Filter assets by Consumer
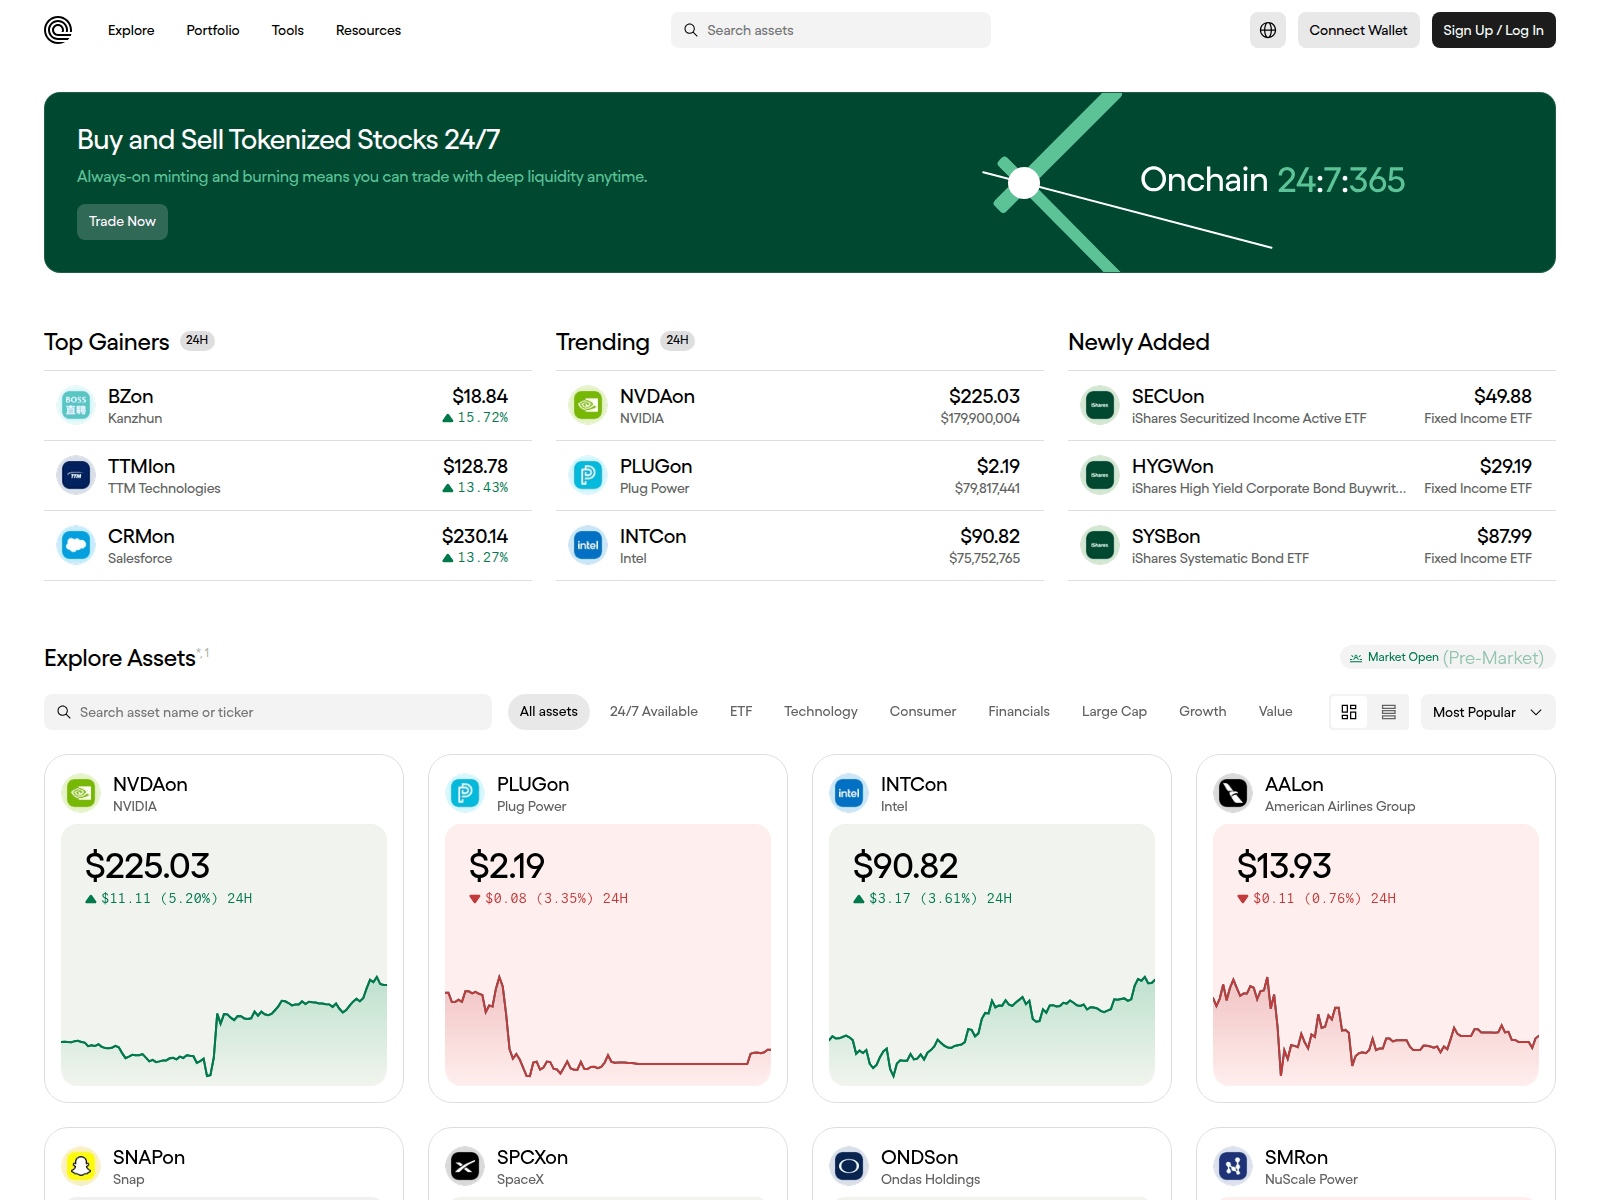 pyautogui.click(x=923, y=712)
